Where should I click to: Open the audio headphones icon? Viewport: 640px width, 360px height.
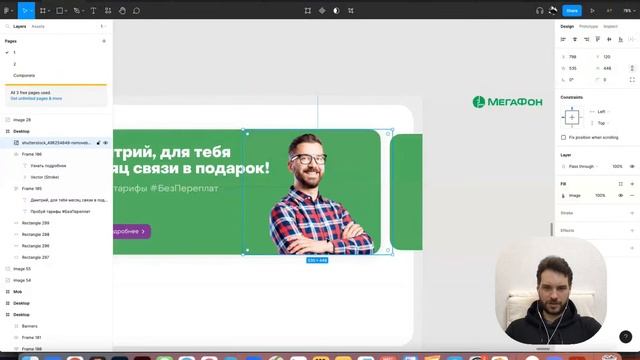point(540,11)
